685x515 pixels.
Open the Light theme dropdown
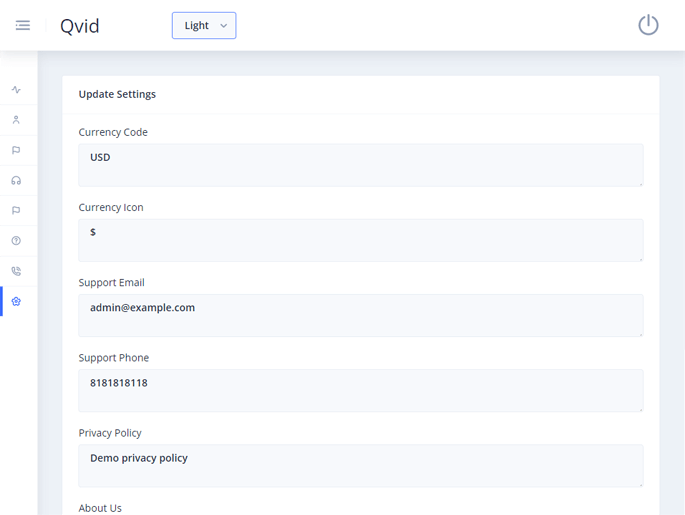(204, 26)
